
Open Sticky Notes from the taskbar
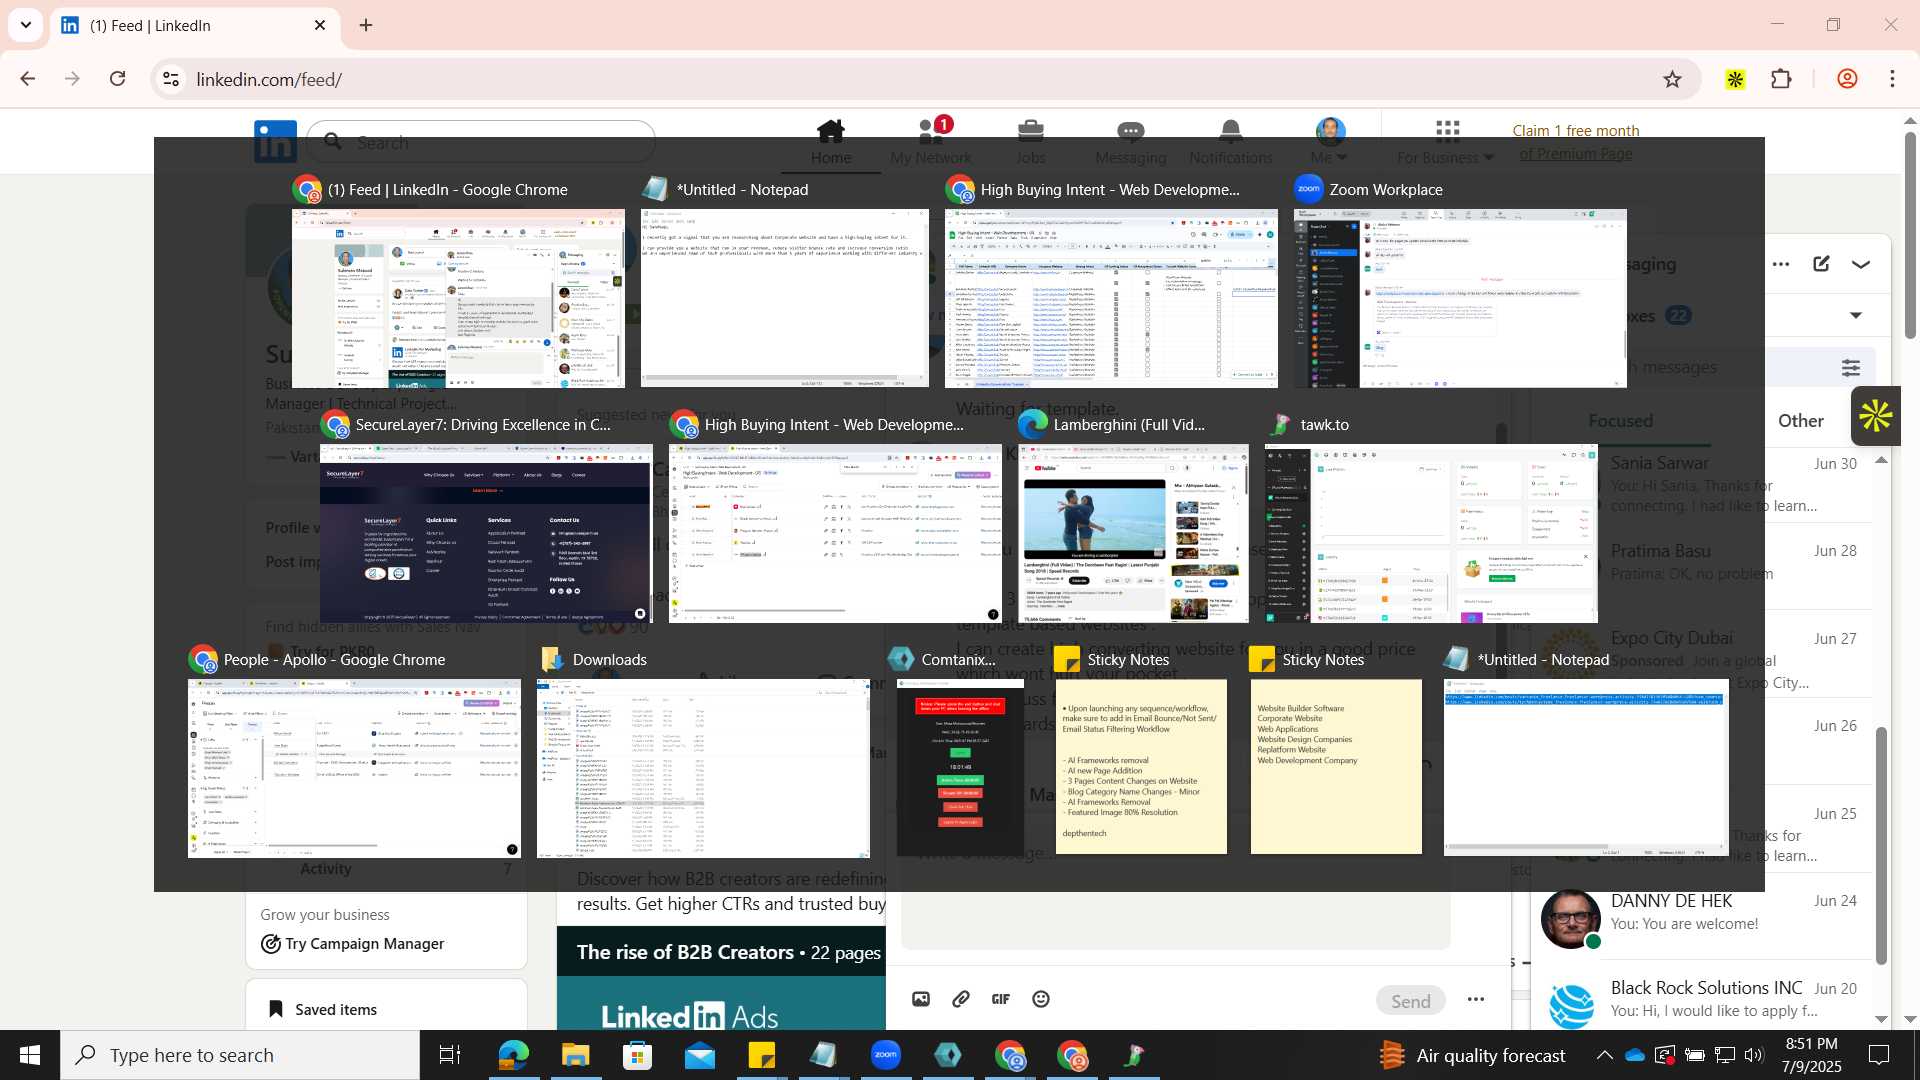click(762, 1055)
